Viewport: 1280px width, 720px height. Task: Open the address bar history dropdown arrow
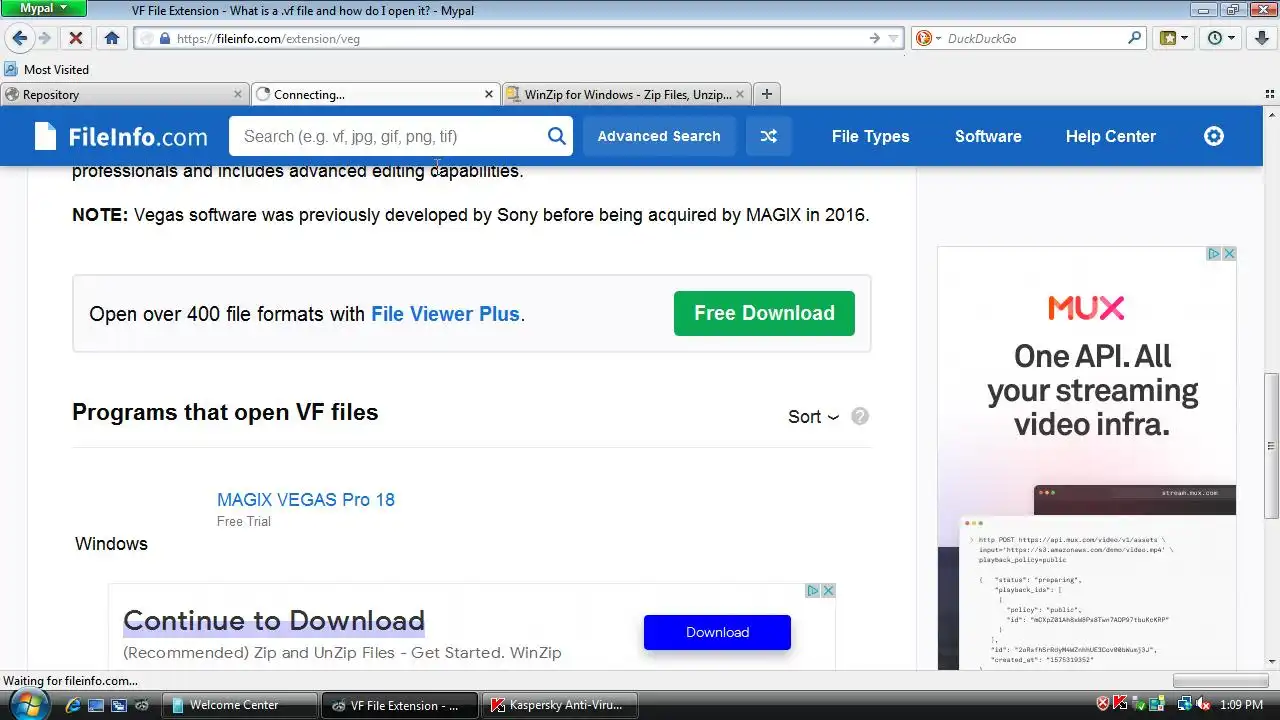pyautogui.click(x=894, y=38)
